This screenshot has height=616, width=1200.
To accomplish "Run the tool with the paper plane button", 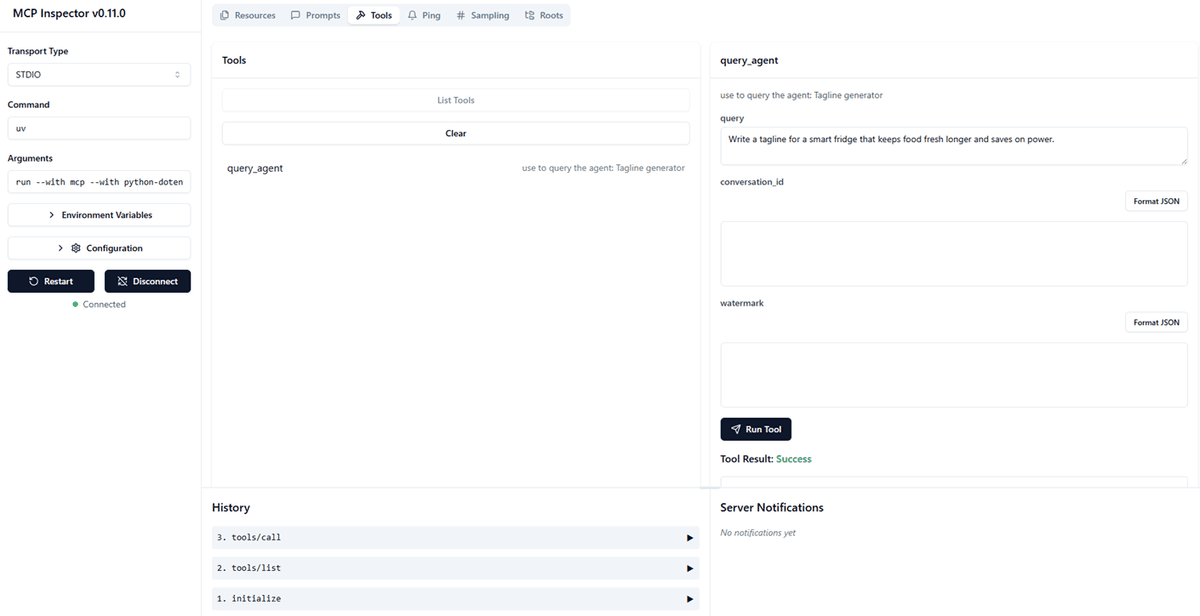I will click(x=756, y=429).
